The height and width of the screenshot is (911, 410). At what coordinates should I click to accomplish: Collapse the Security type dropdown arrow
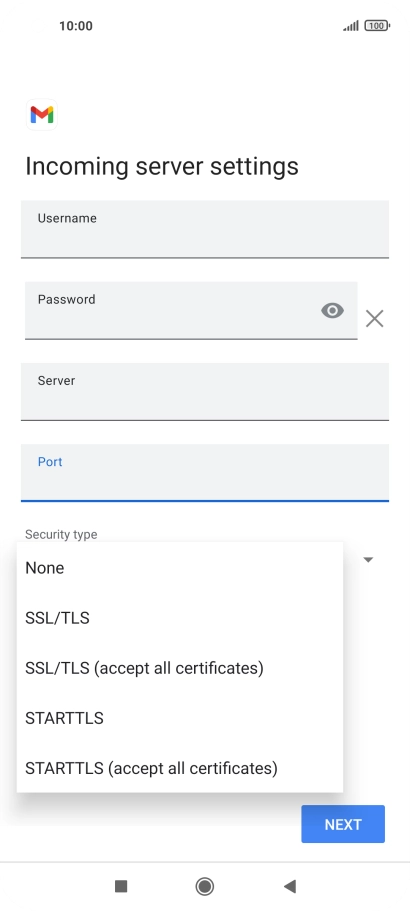[x=368, y=559]
